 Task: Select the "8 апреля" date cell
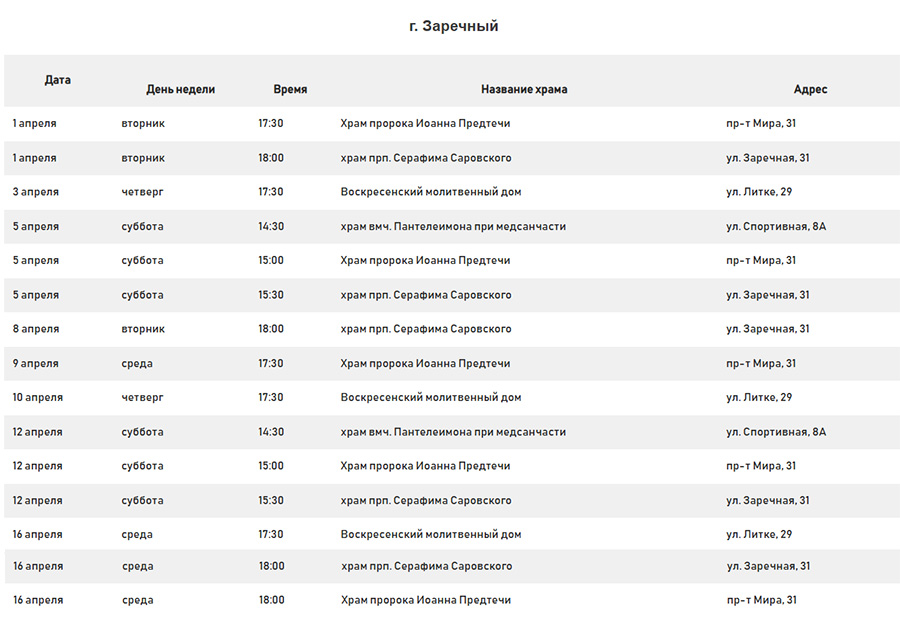pos(35,329)
